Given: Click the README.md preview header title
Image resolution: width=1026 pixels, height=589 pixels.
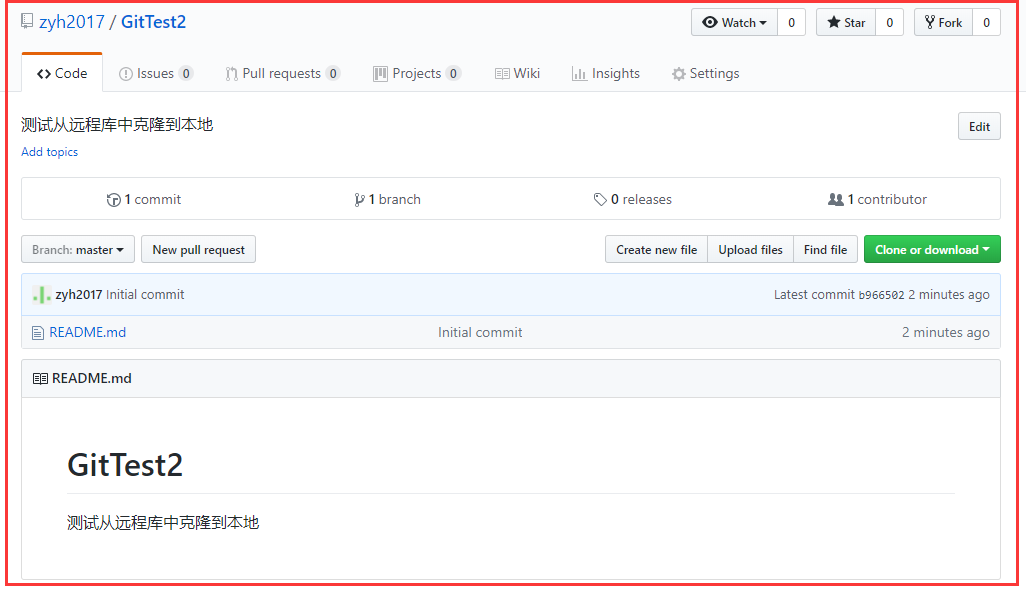Looking at the screenshot, I should point(92,378).
